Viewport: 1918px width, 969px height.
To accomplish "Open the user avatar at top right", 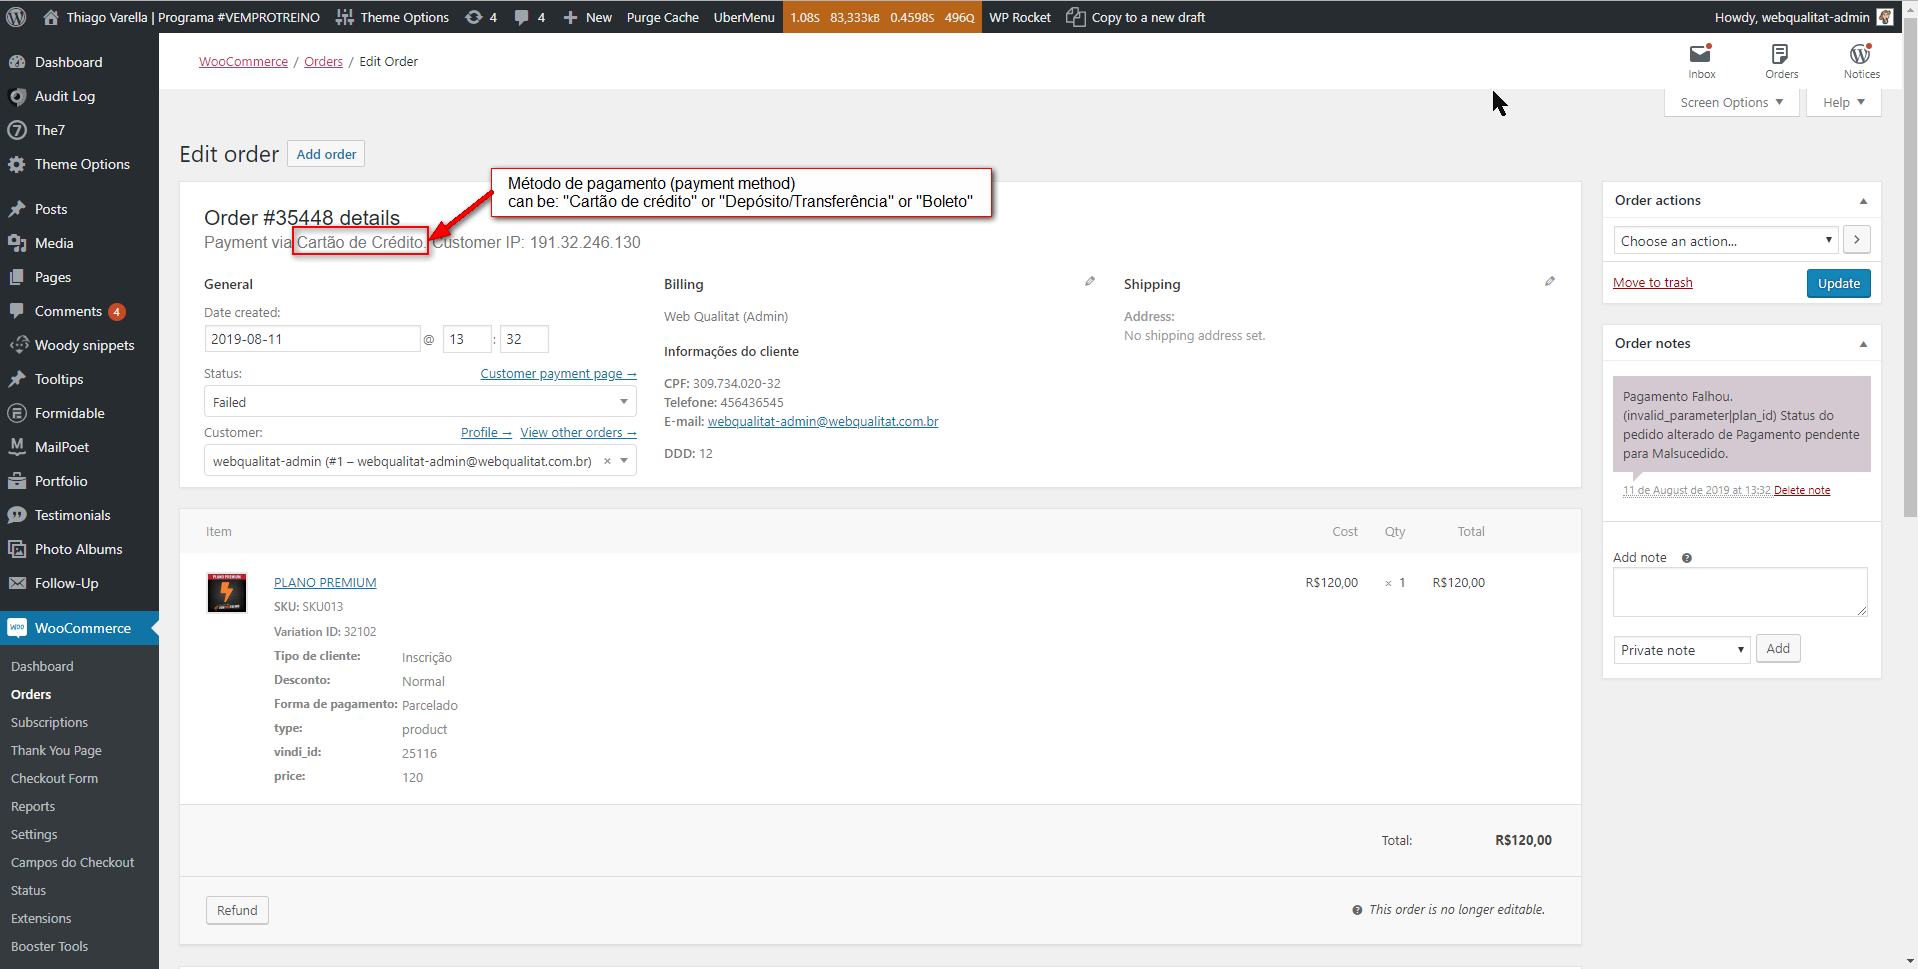I will [x=1885, y=17].
